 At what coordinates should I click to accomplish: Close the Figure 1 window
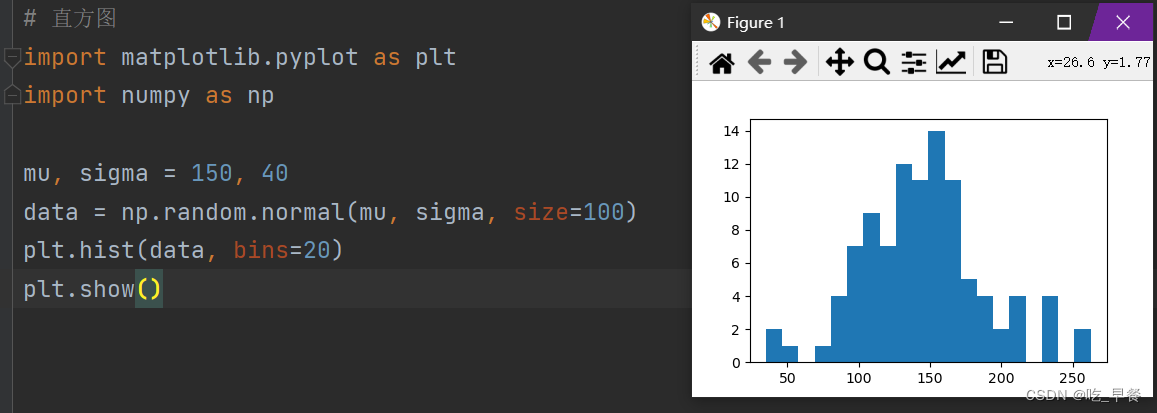pos(1123,23)
